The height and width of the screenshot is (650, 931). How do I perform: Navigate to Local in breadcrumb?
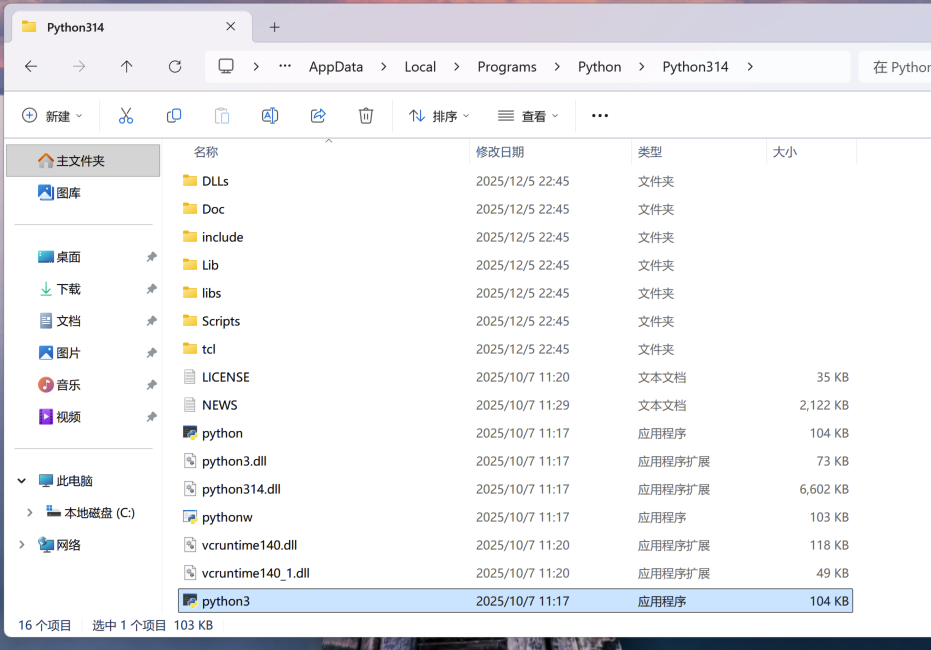[x=420, y=66]
